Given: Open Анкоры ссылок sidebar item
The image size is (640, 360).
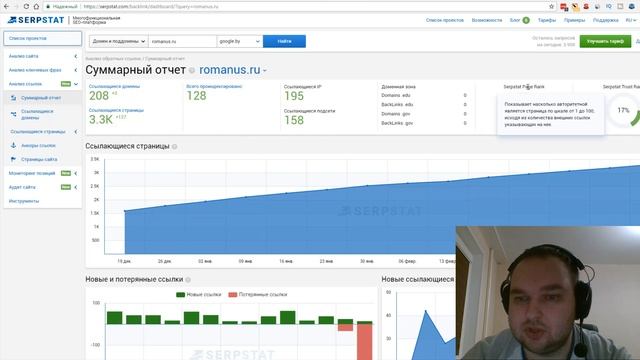Looking at the screenshot, I should pos(38,146).
